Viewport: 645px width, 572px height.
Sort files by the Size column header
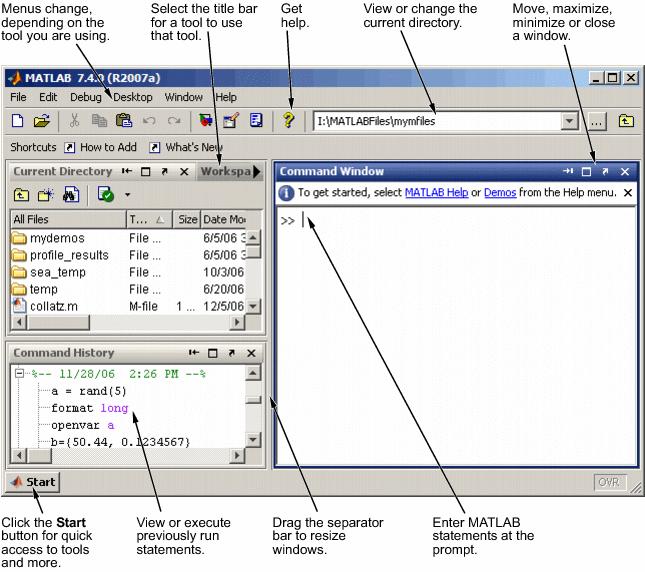(x=187, y=220)
